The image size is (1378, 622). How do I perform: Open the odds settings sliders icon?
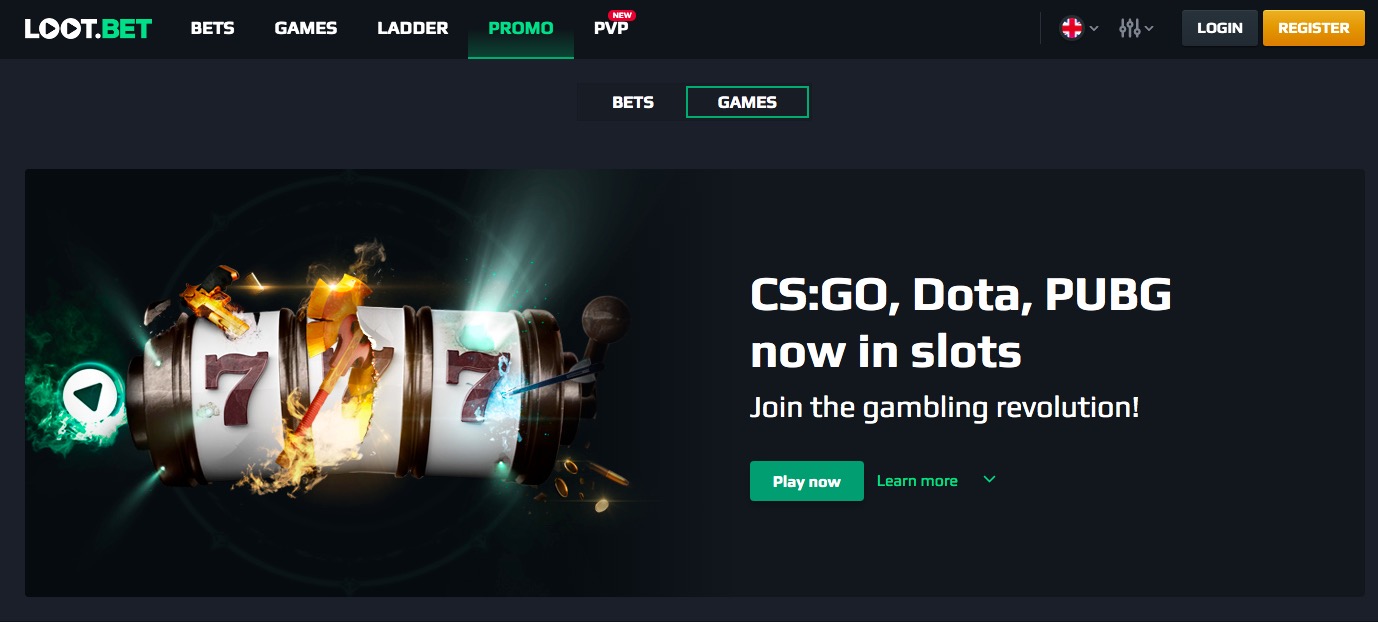[x=1130, y=28]
